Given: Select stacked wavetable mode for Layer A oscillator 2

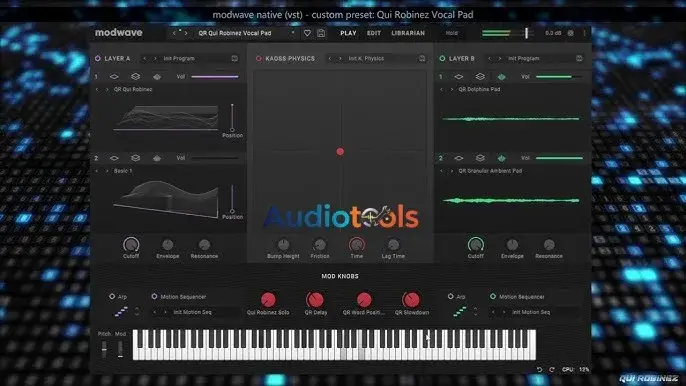Looking at the screenshot, I should point(136,158).
